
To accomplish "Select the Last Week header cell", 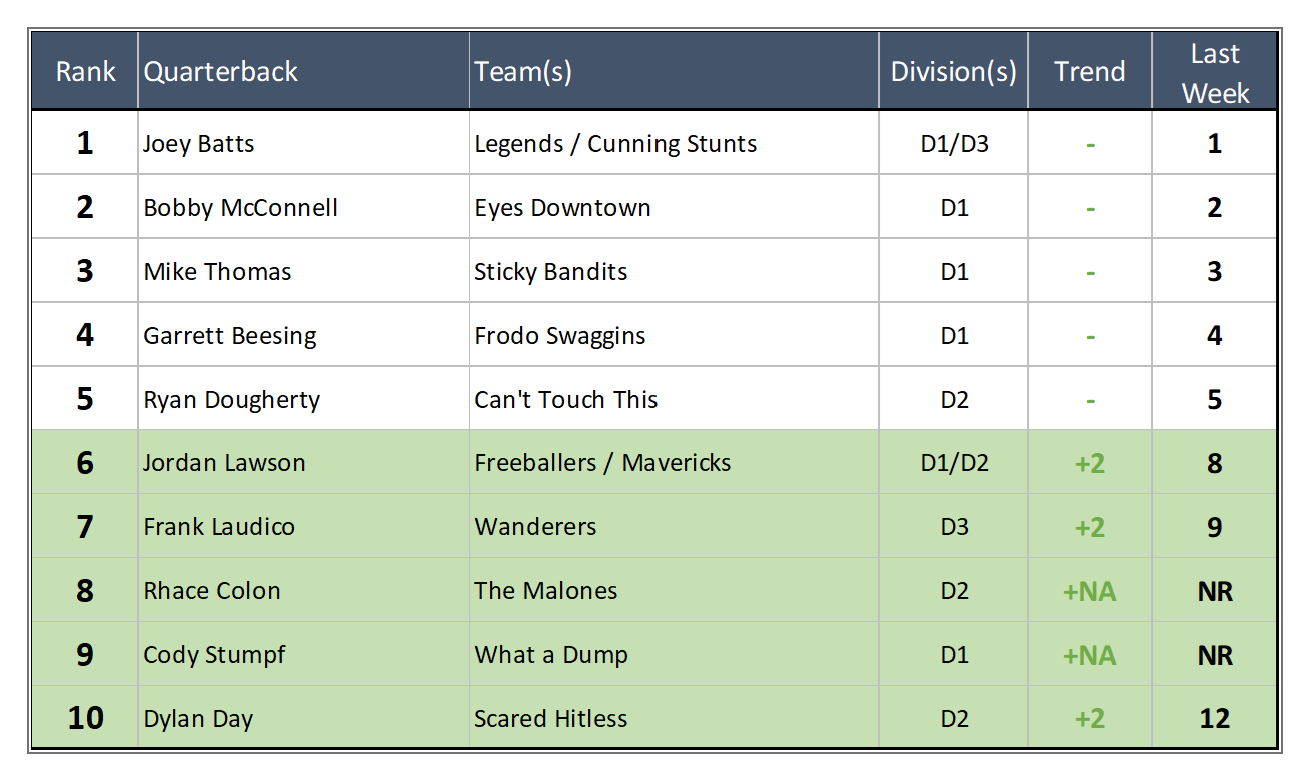I will [1215, 72].
